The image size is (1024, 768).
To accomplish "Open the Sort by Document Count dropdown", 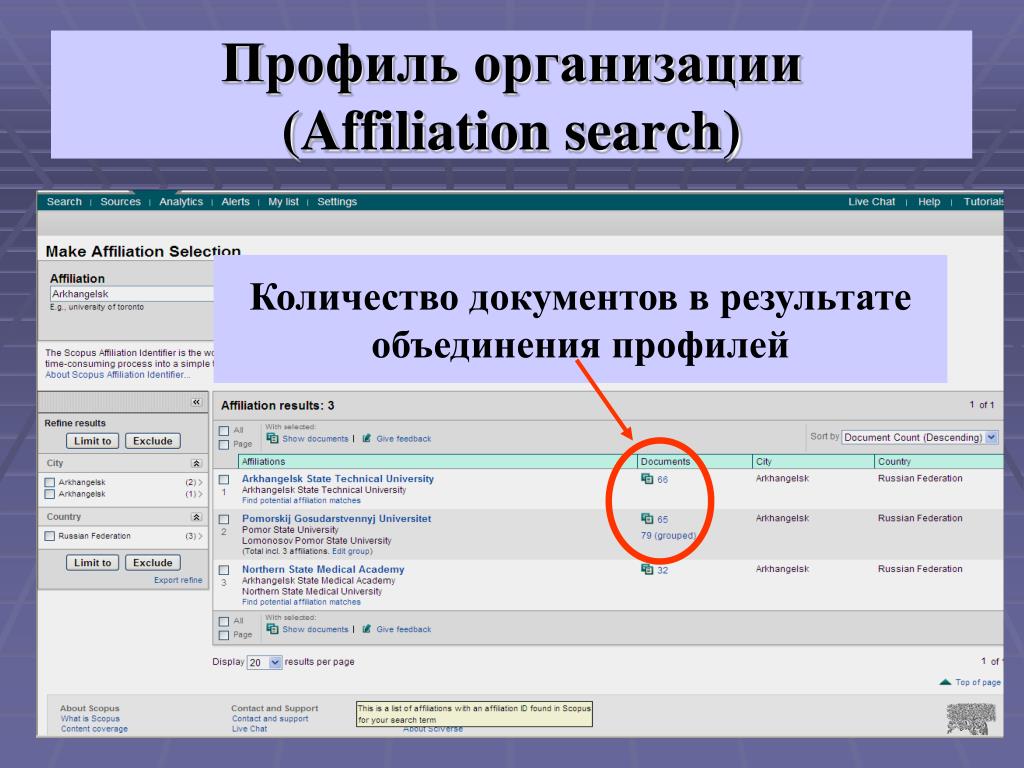I will pos(920,437).
